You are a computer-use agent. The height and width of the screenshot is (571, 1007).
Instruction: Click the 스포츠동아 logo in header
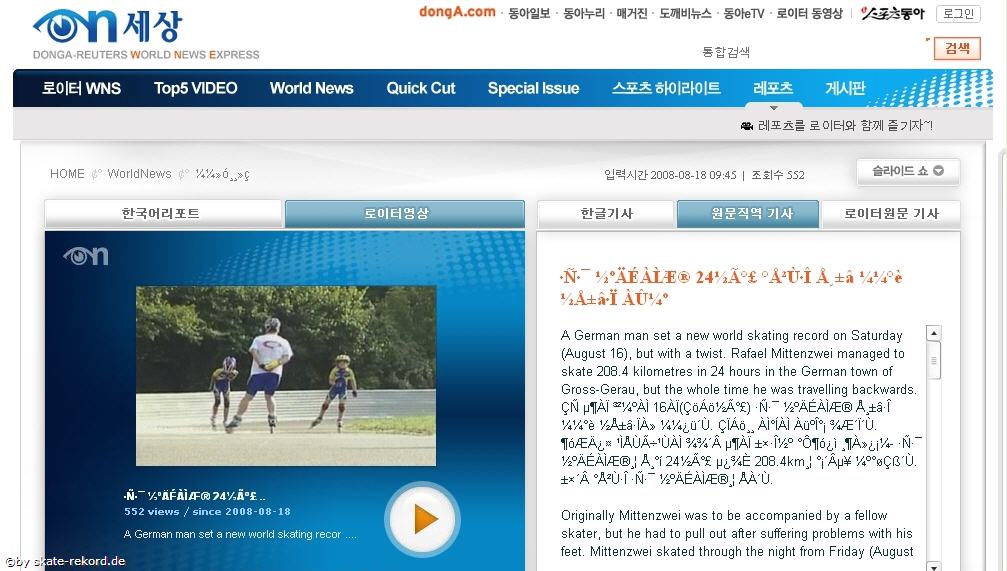pos(892,13)
